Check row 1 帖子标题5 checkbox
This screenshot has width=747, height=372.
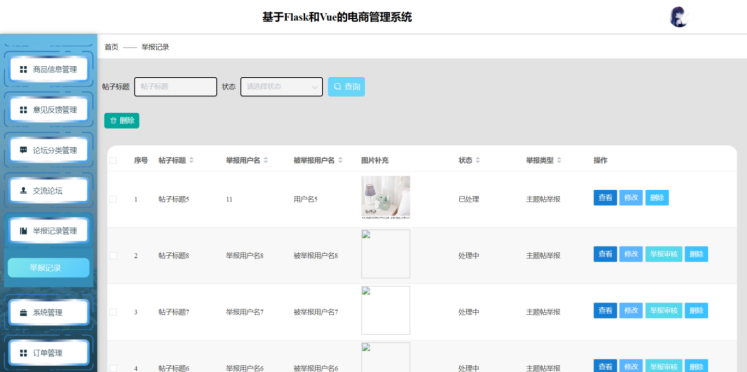click(x=113, y=199)
